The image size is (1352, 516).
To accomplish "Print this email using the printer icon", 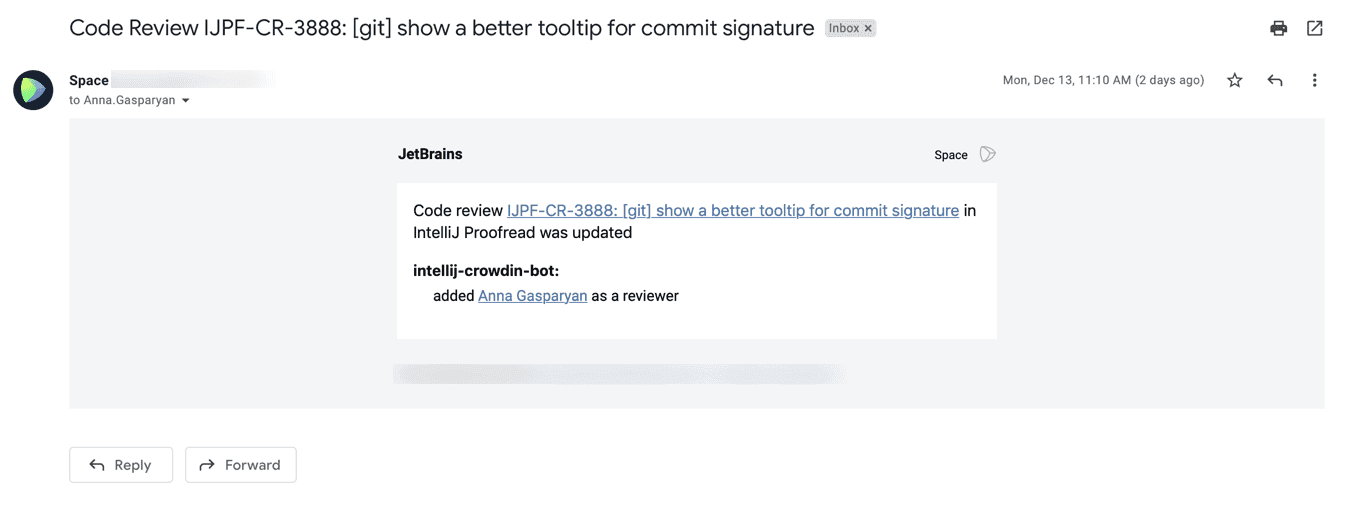I will click(1278, 28).
